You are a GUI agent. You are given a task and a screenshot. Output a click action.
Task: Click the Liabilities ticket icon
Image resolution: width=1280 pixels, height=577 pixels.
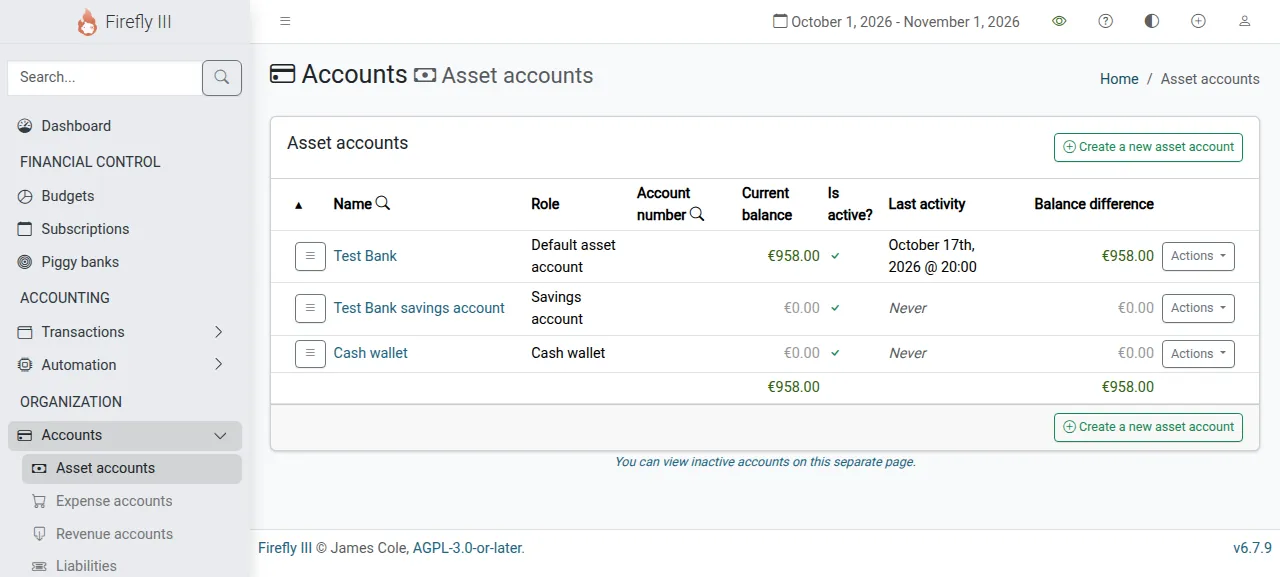tap(39, 566)
